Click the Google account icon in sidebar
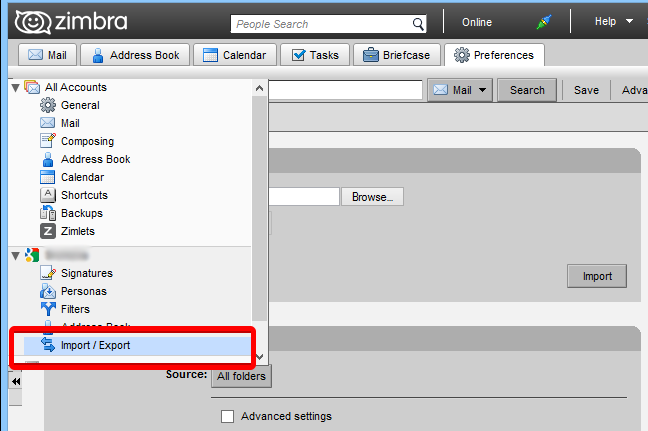This screenshot has width=648, height=431. [32, 255]
